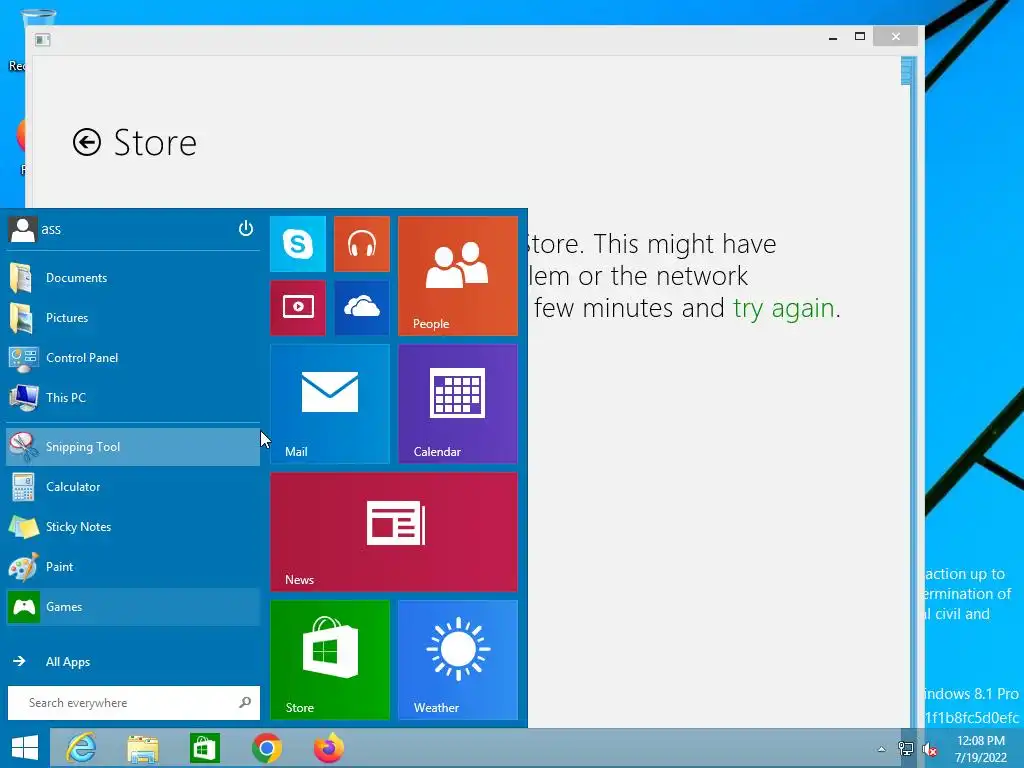Close the Store window

[896, 37]
